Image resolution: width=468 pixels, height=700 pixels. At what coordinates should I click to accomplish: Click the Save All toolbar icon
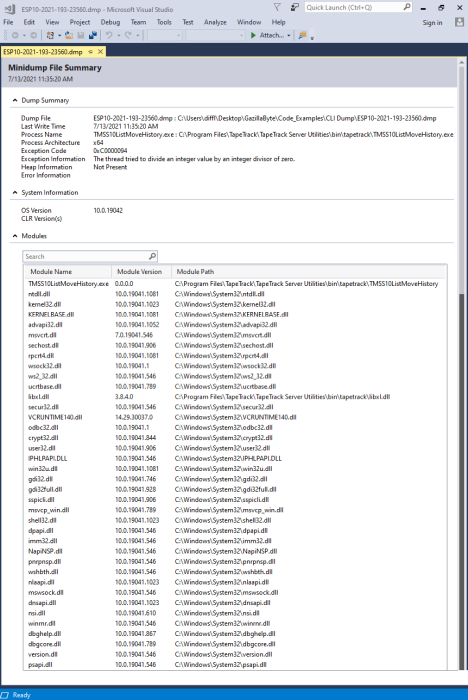tap(93, 35)
